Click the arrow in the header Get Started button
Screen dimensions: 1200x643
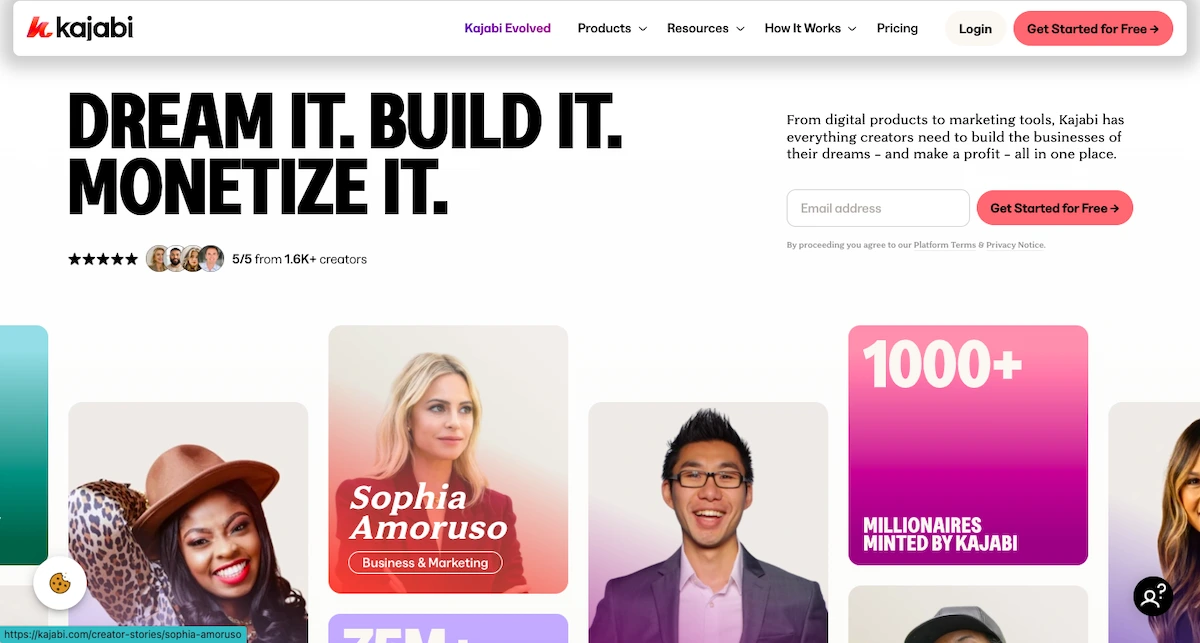(x=1155, y=29)
